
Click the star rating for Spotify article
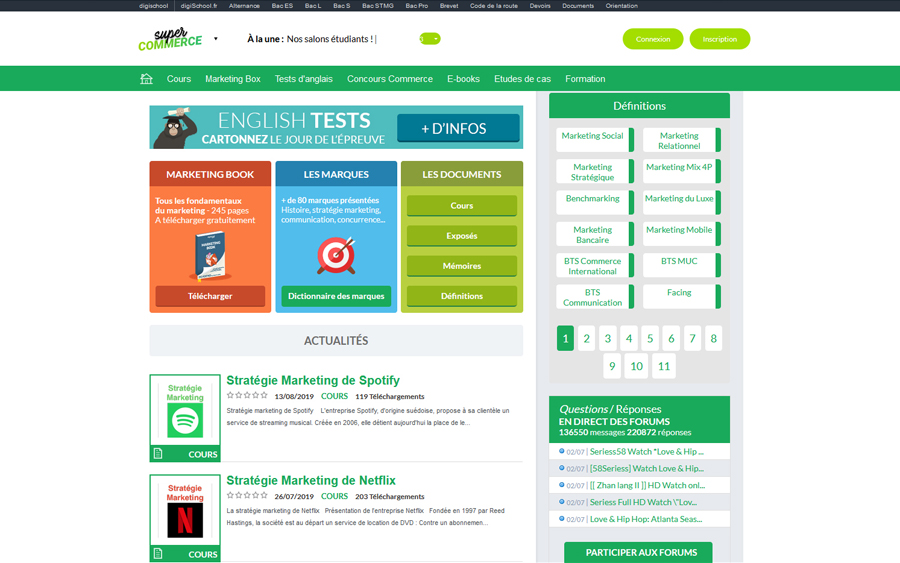246,396
